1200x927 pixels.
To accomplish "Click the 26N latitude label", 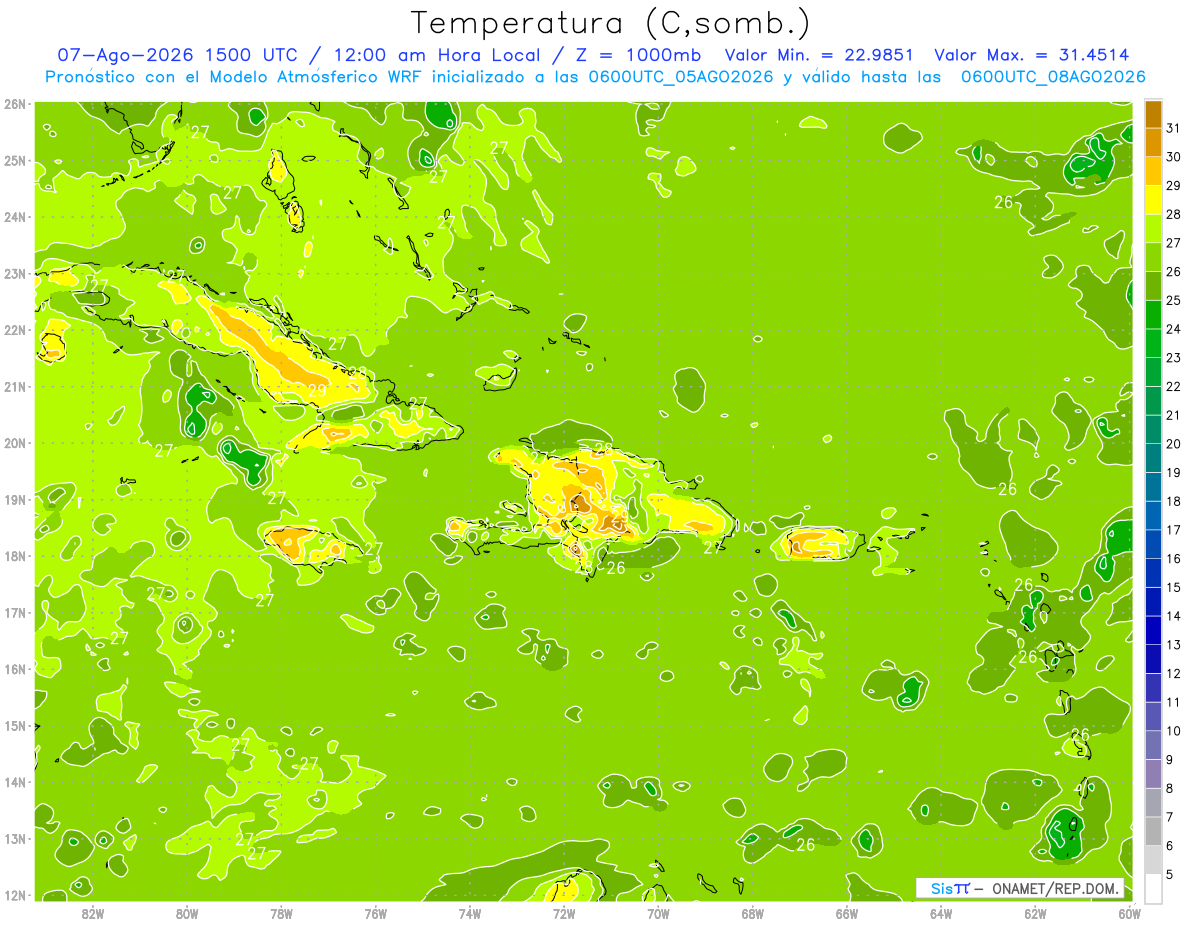I will coord(16,104).
